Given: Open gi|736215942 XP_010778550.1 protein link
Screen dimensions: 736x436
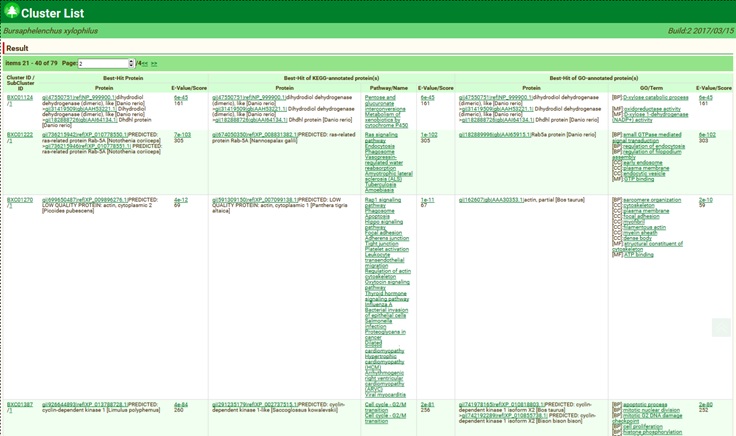Looking at the screenshot, I should click(x=84, y=135).
